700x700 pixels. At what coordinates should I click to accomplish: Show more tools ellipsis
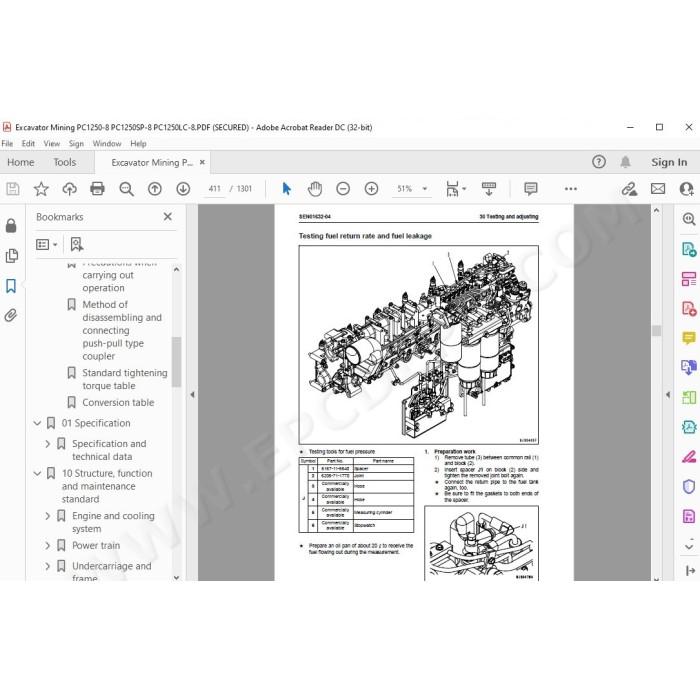pyautogui.click(x=571, y=189)
